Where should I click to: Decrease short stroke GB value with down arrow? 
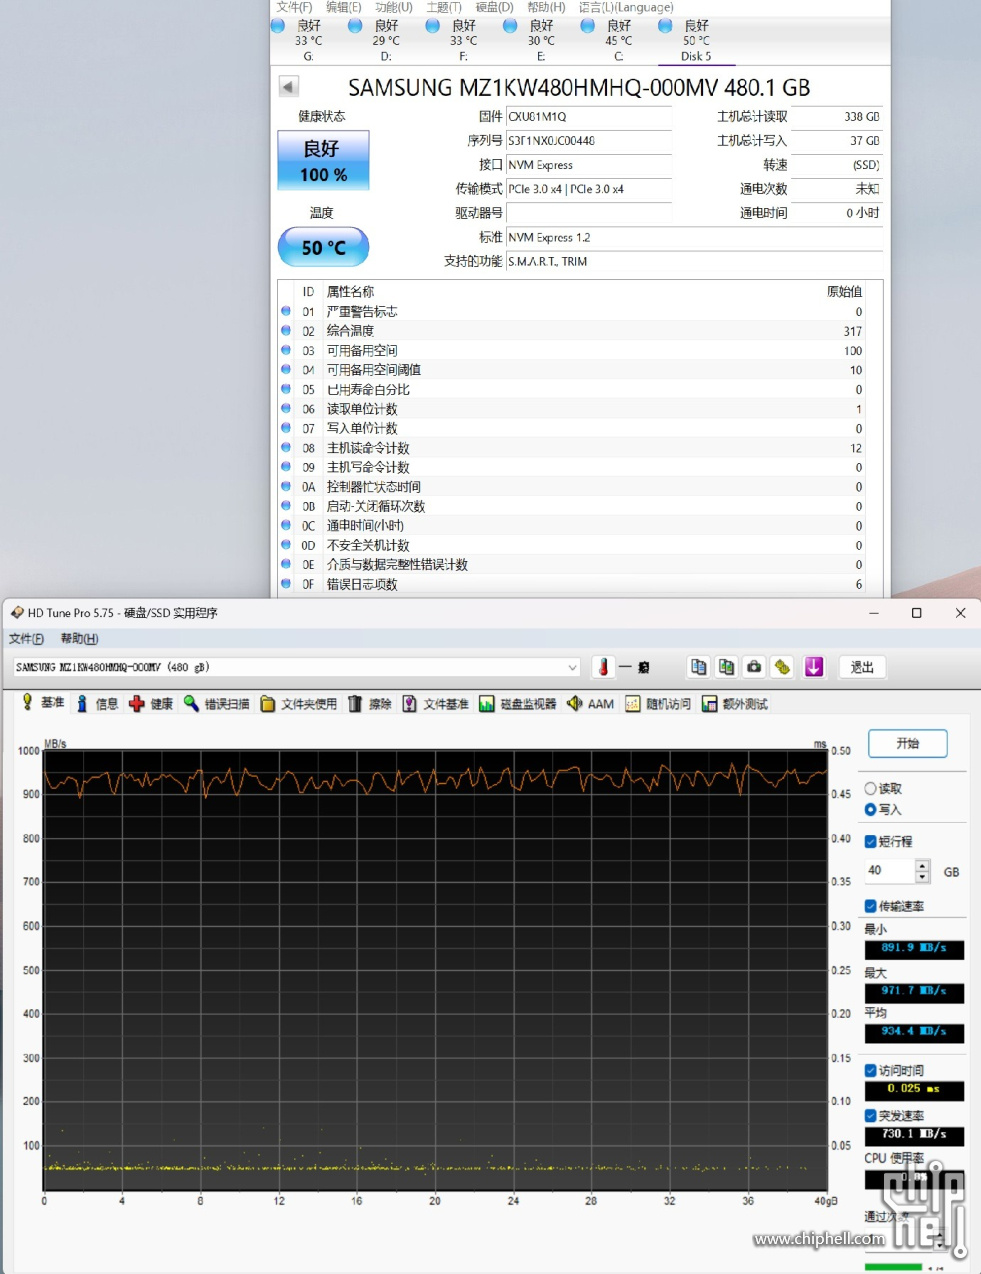pos(922,877)
